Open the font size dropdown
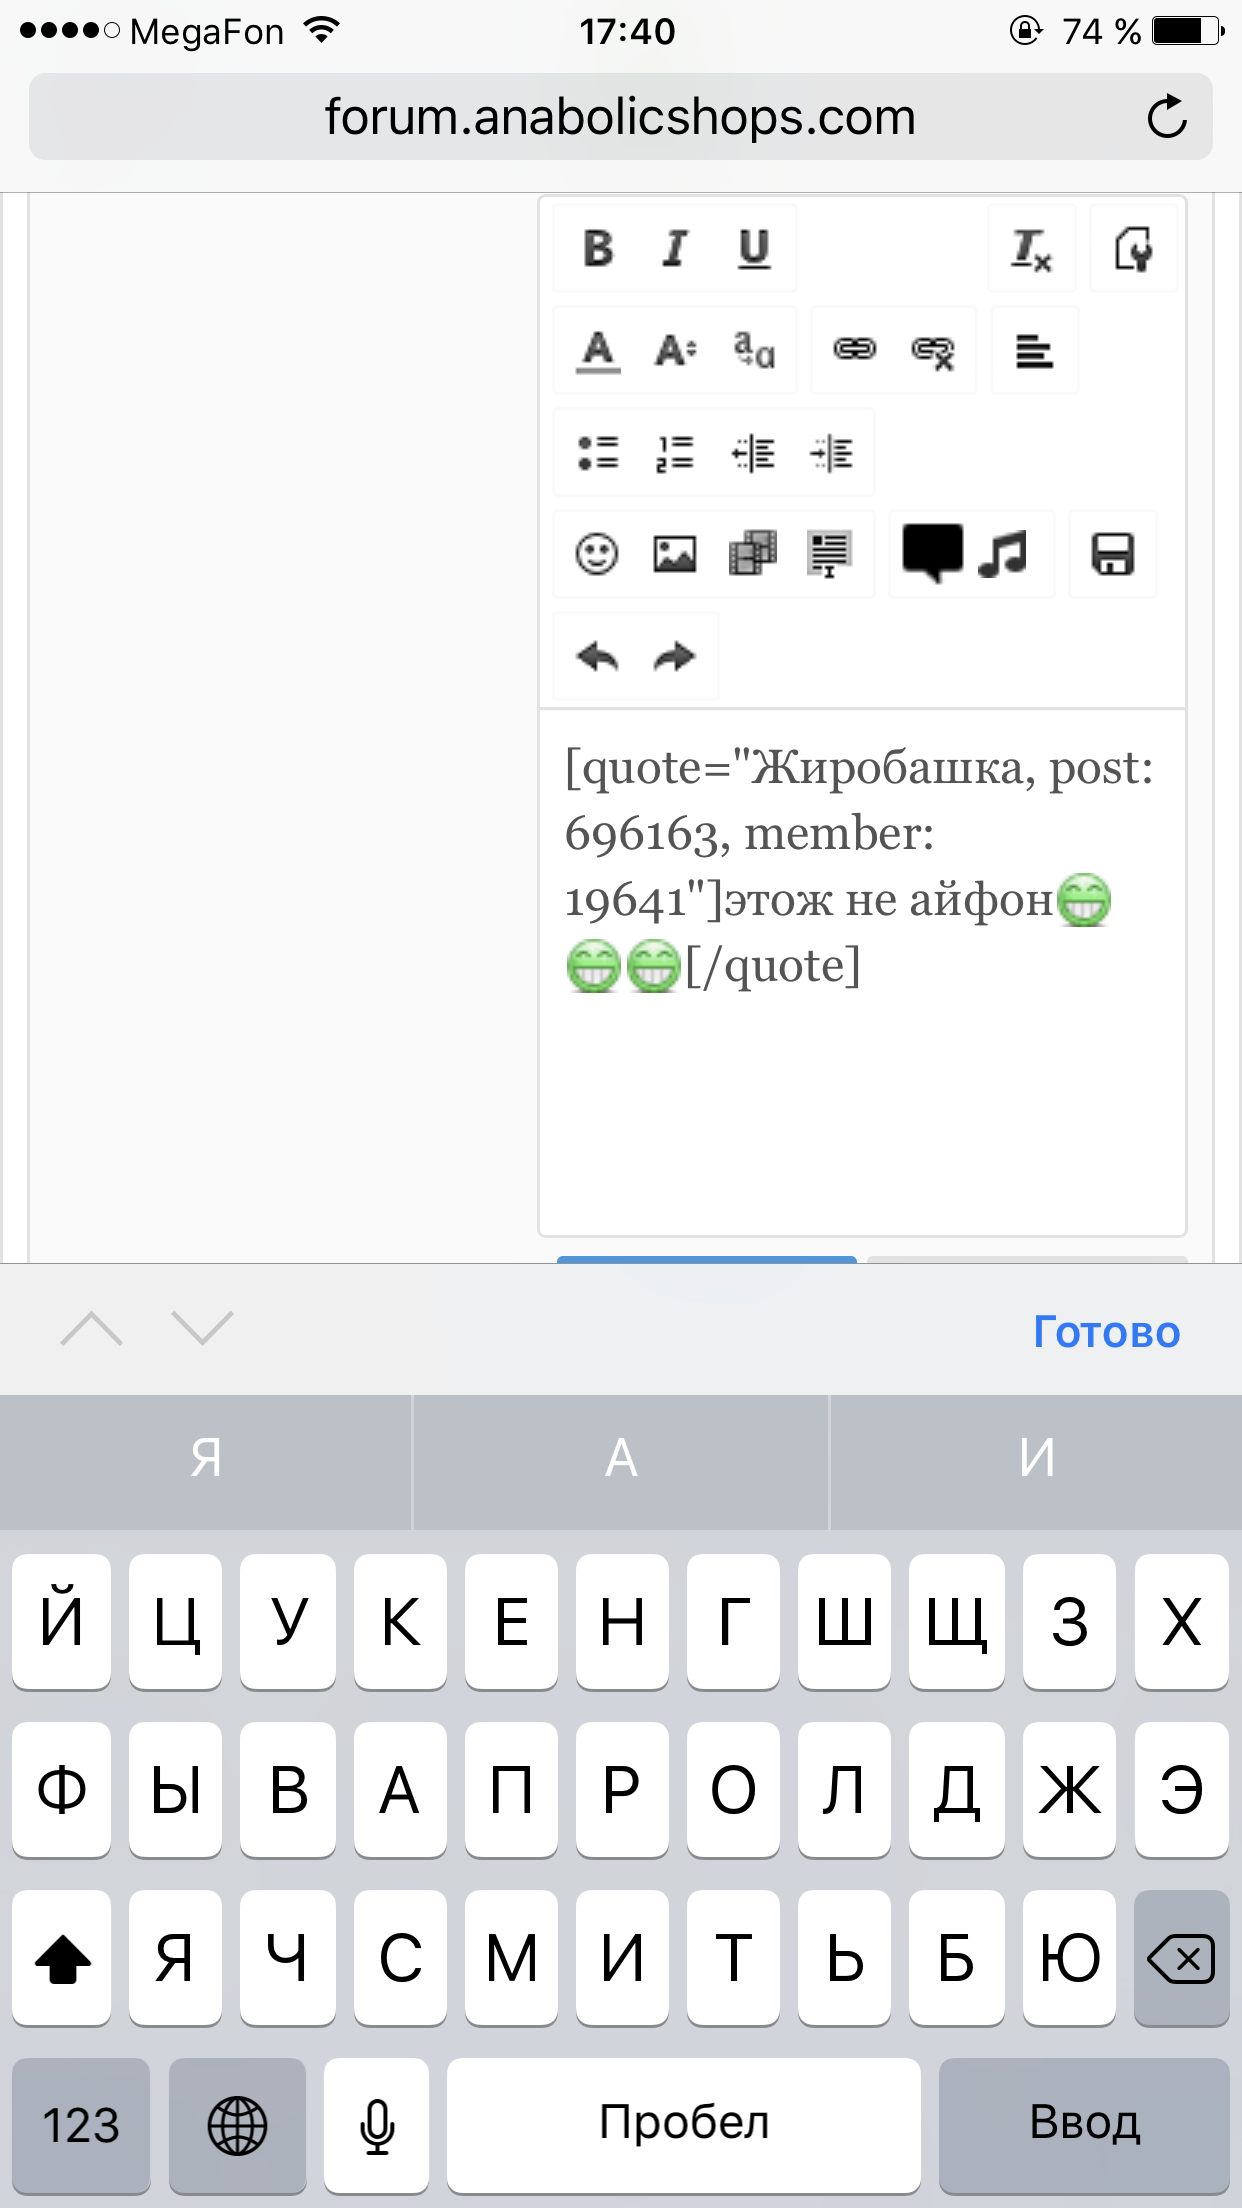The image size is (1242, 2208). tap(676, 351)
